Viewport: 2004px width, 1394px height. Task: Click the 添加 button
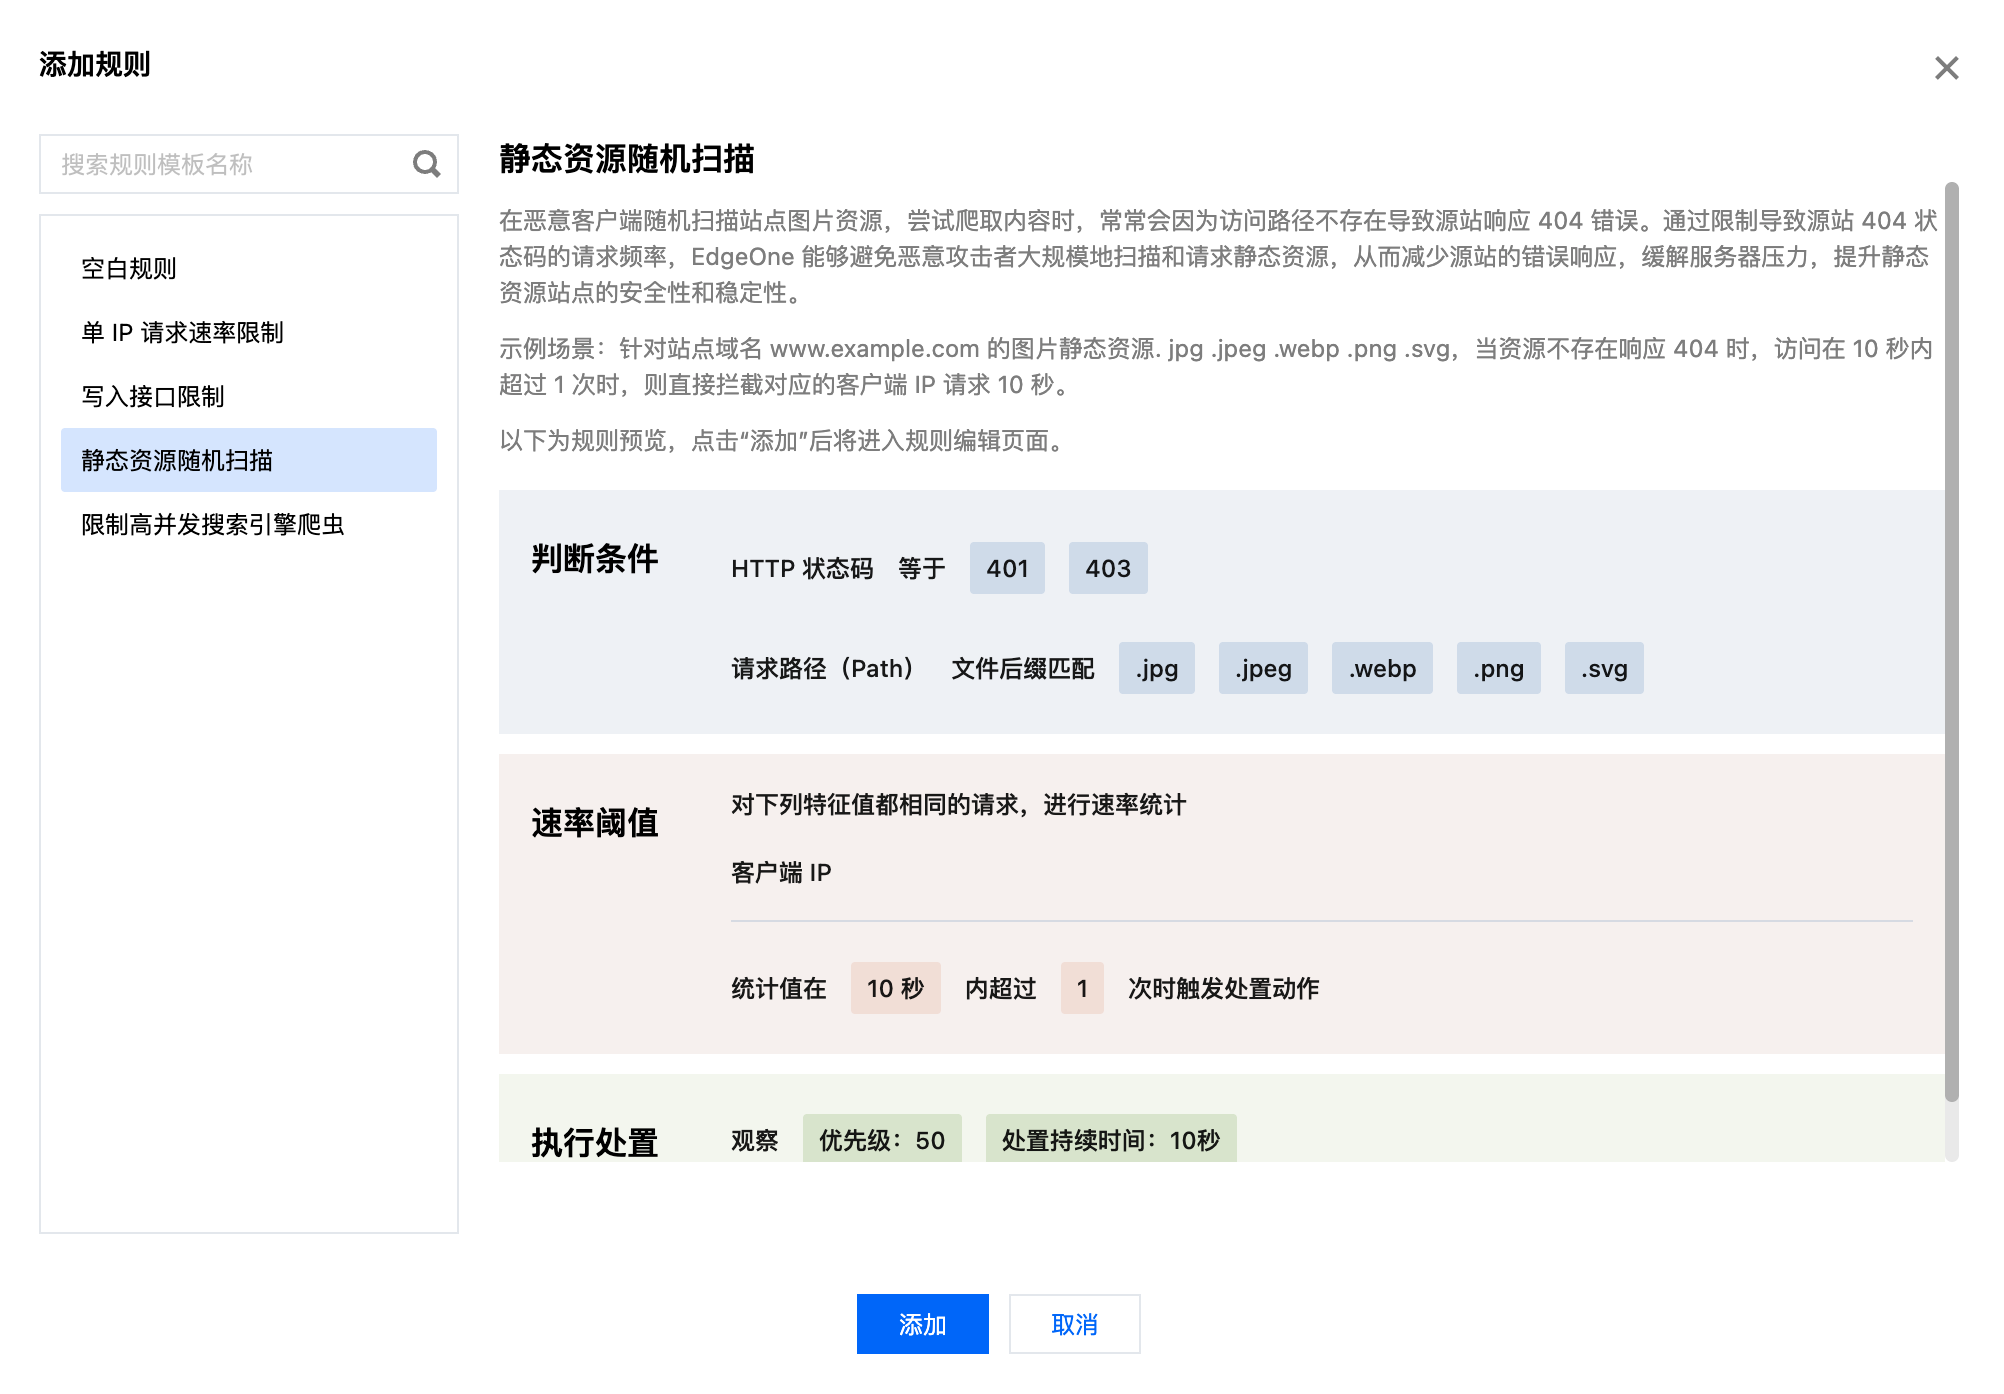[921, 1324]
